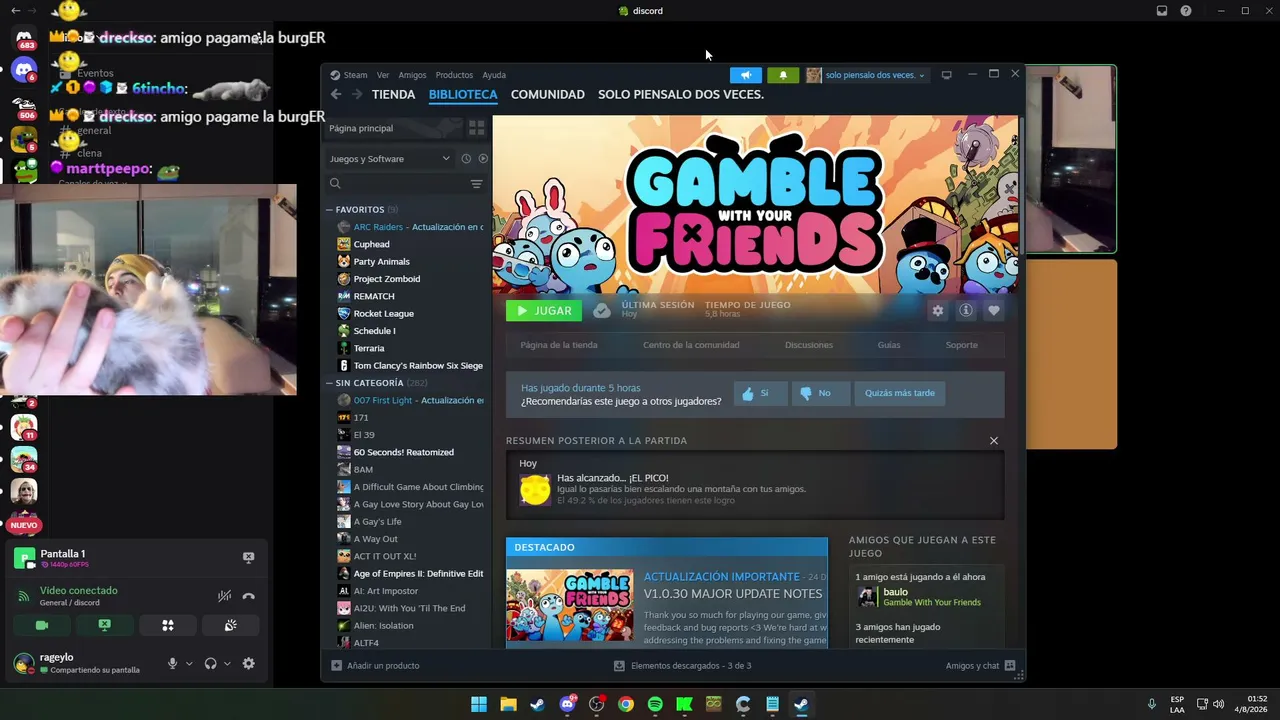
Task: Select Alien: Isolation in the library list
Action: (x=383, y=626)
